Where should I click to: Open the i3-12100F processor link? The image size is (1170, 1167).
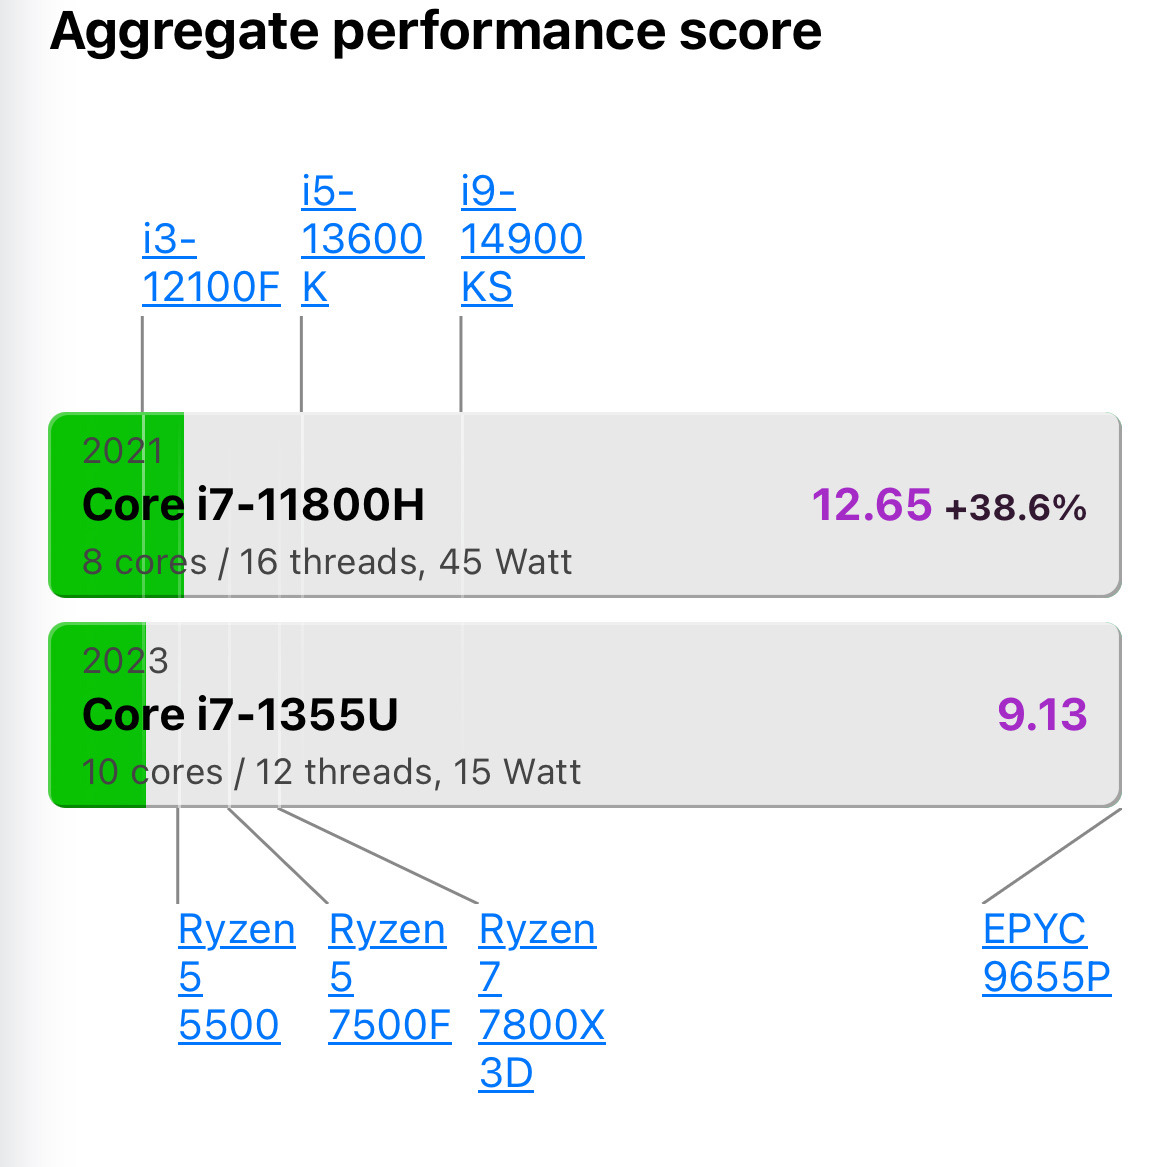point(210,263)
